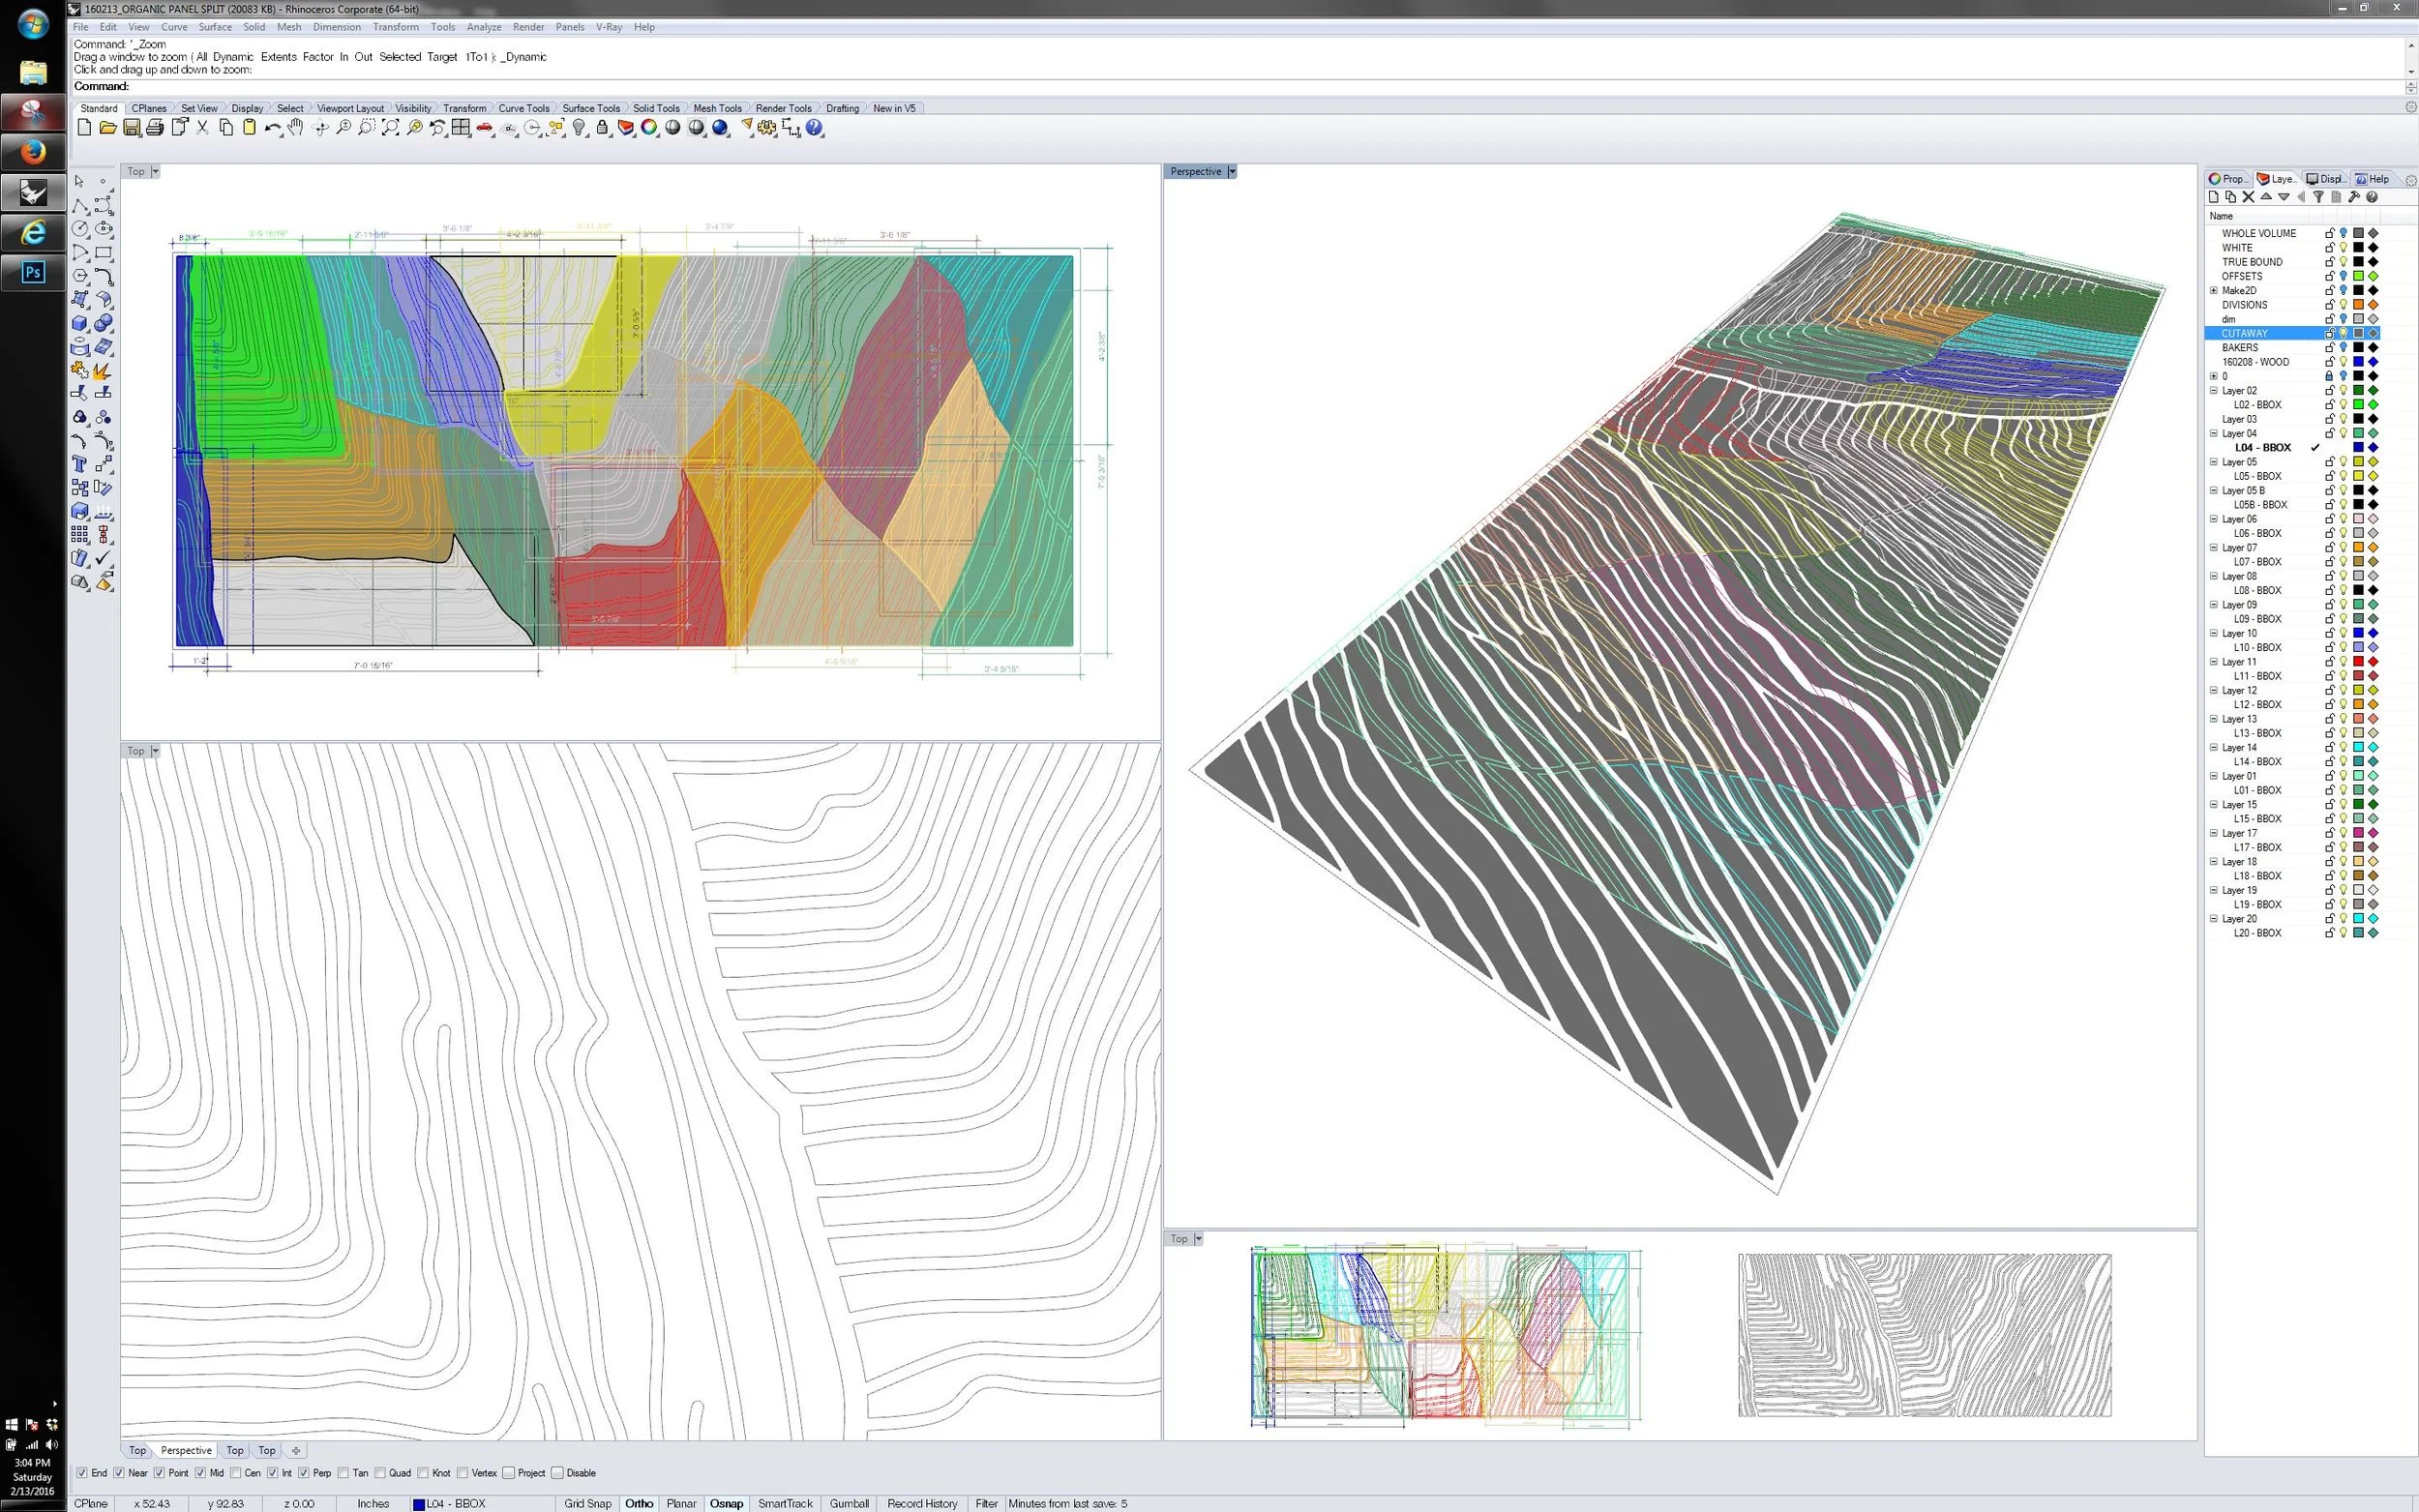The width and height of the screenshot is (2419, 1512).
Task: Click the Undo arrow icon
Action: [272, 128]
